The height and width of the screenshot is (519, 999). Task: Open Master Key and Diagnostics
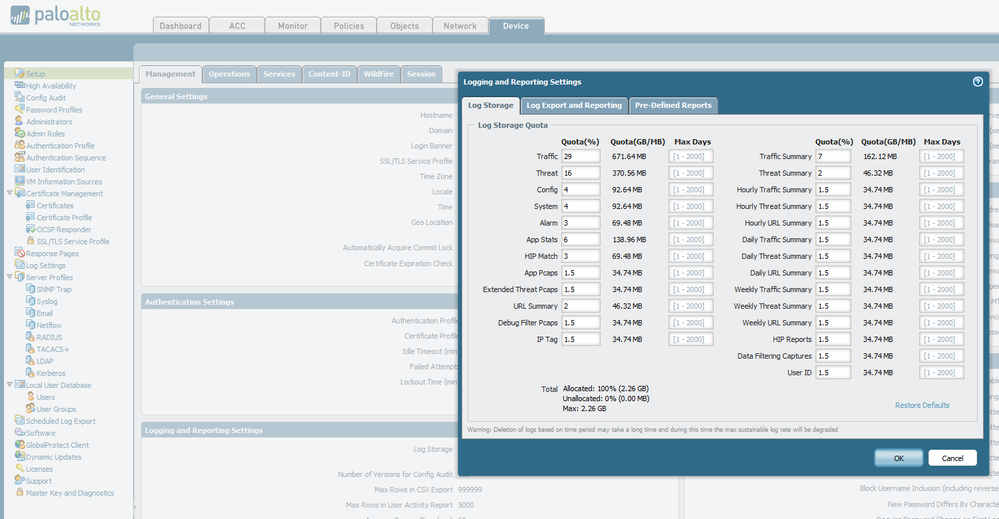tap(69, 493)
